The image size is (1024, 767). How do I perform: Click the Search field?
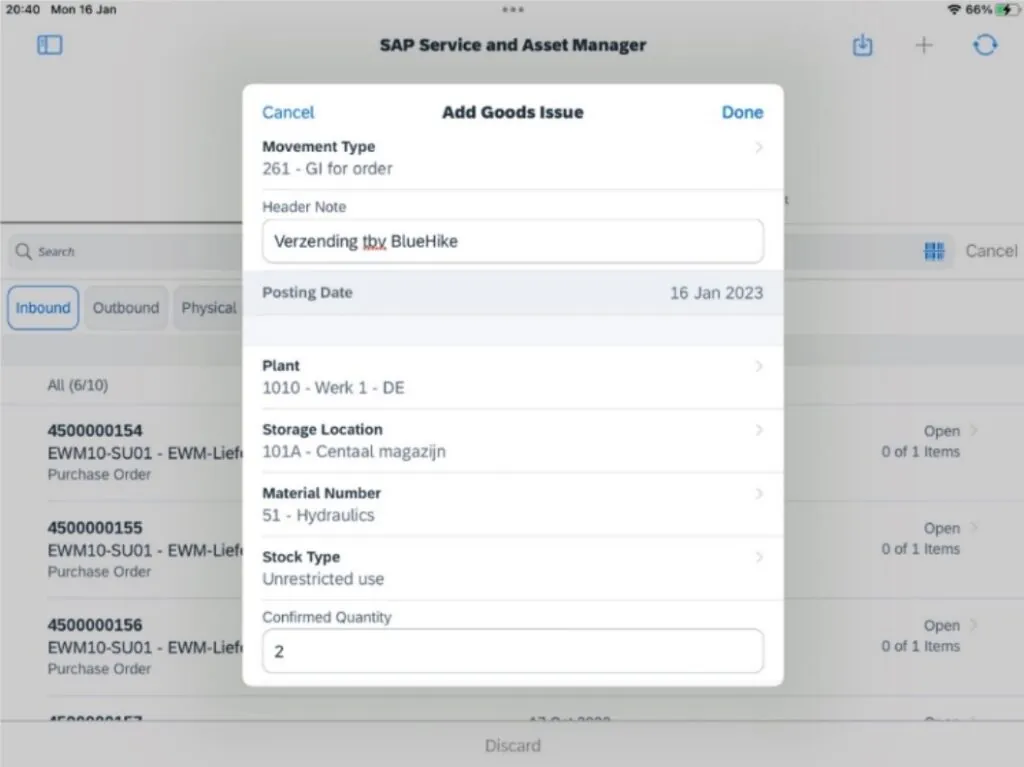[127, 252]
